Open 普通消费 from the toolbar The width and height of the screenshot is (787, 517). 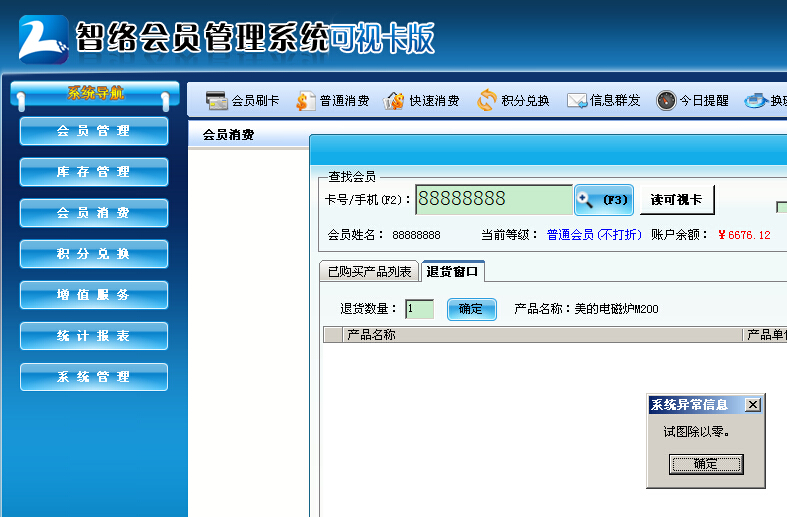pos(306,100)
